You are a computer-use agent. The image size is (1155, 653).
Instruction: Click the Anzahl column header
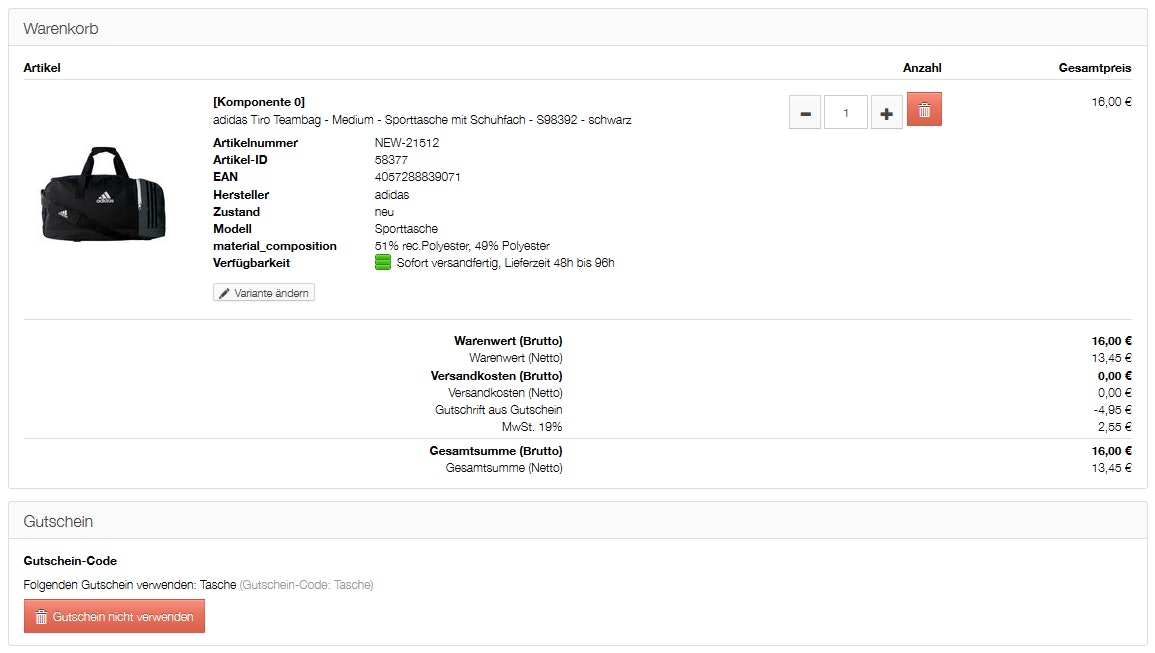click(922, 68)
